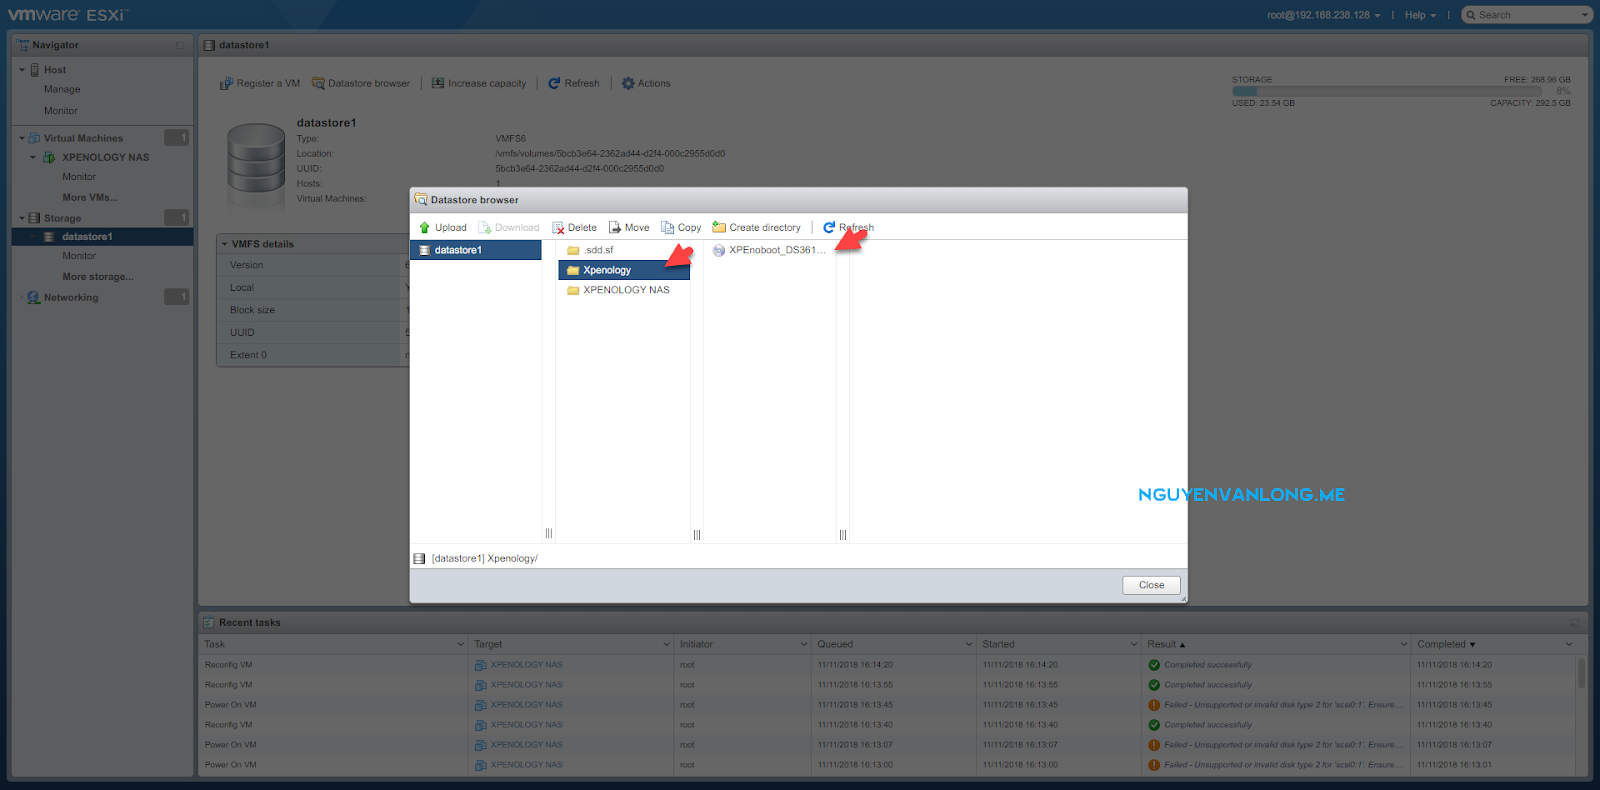Open Monitor under datastore1 in navigator
Screen dimensions: 1600x790
coord(79,256)
